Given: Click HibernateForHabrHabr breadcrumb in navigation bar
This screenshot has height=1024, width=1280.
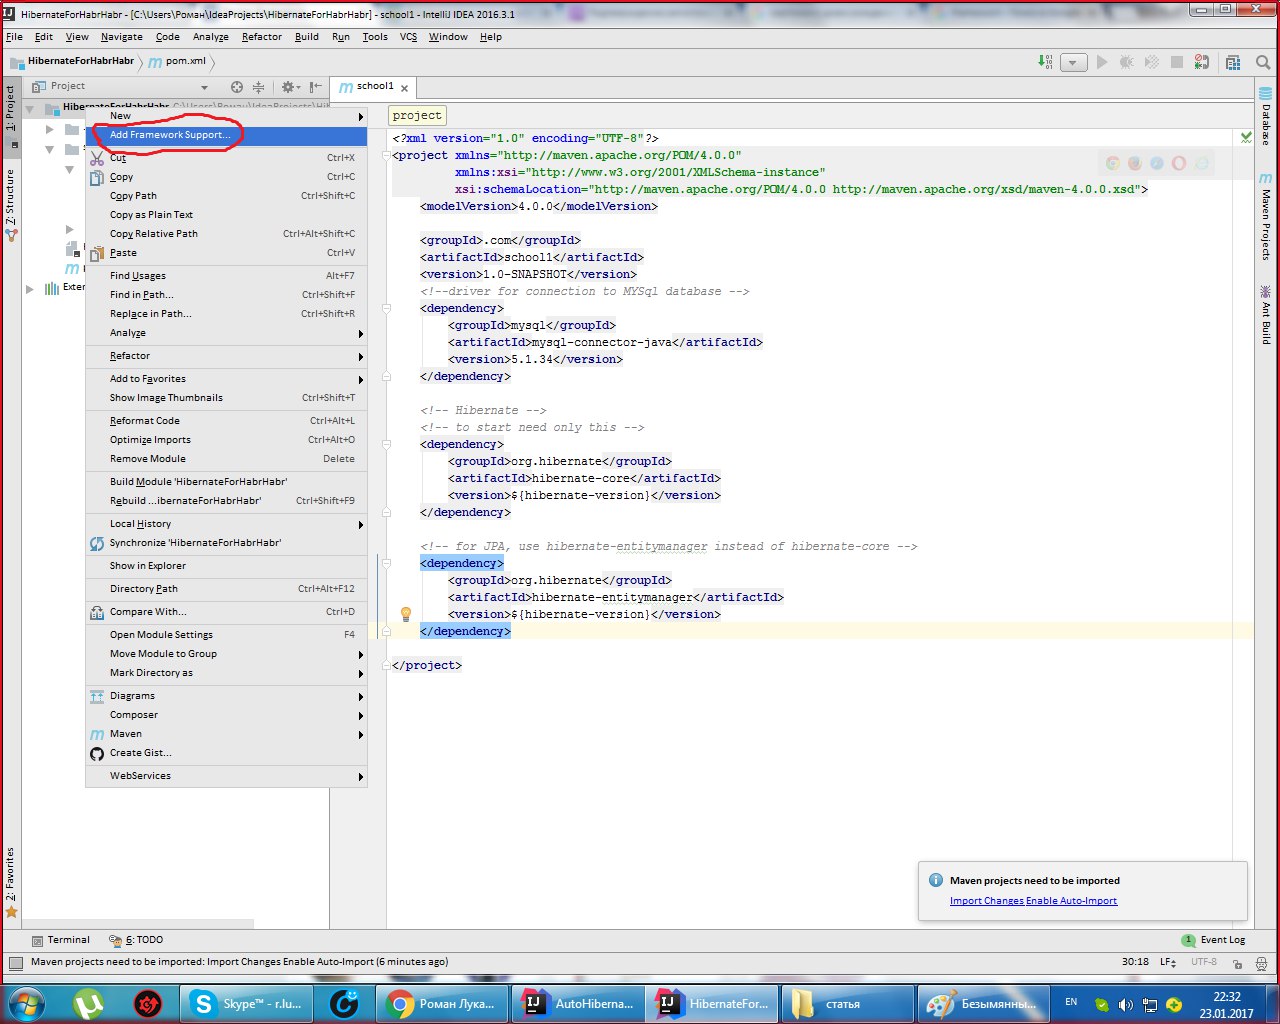Looking at the screenshot, I should click(72, 61).
